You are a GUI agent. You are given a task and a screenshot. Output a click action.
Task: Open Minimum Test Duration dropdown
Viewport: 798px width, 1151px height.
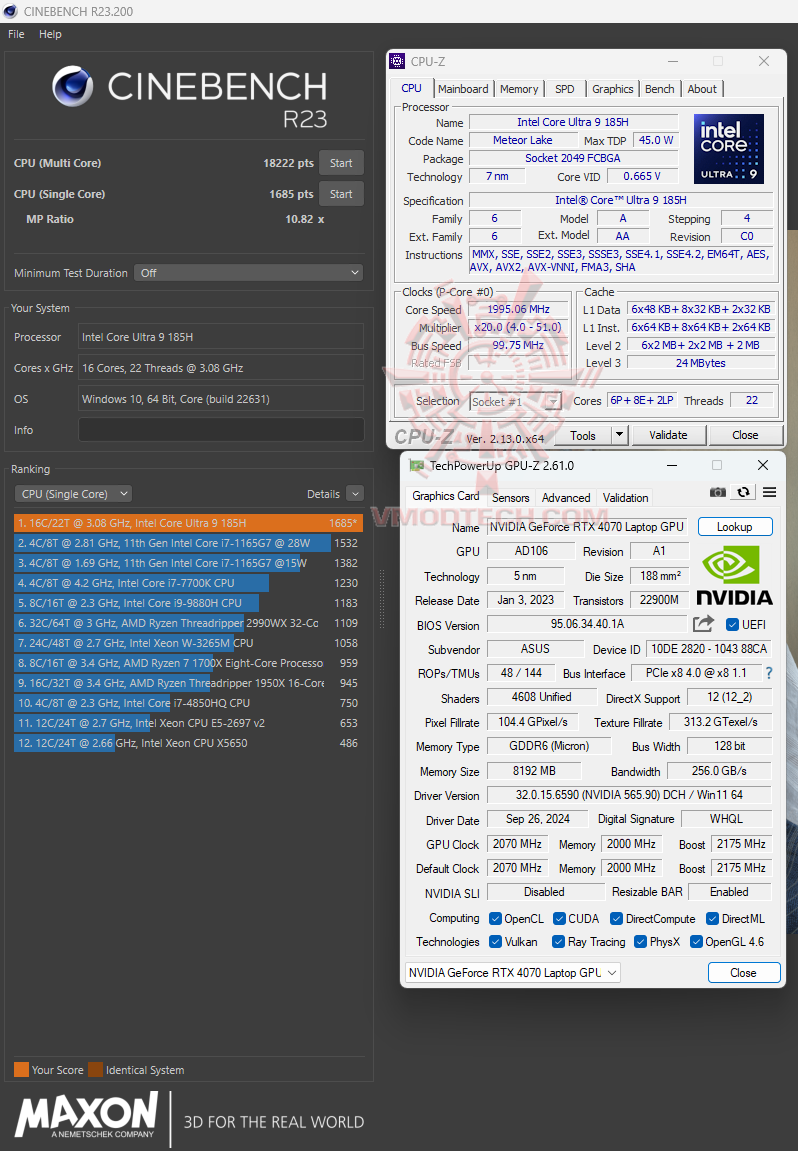248,273
